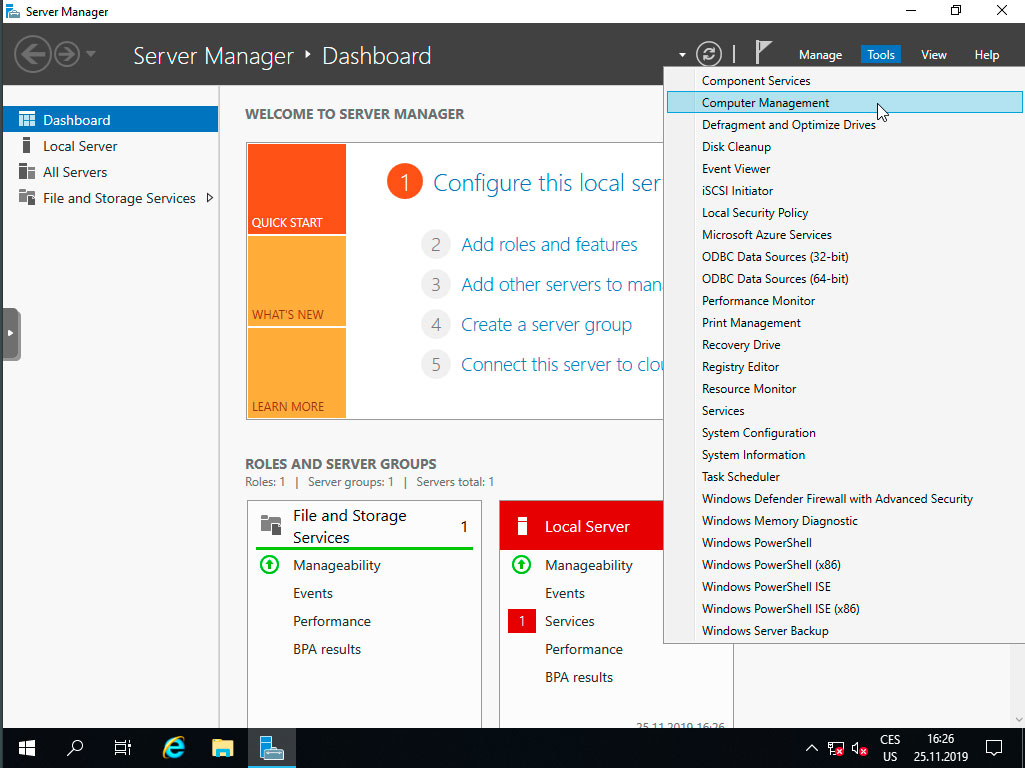This screenshot has height=768, width=1025.
Task: Open the dropdown arrow beside the refresh button
Action: tap(684, 55)
